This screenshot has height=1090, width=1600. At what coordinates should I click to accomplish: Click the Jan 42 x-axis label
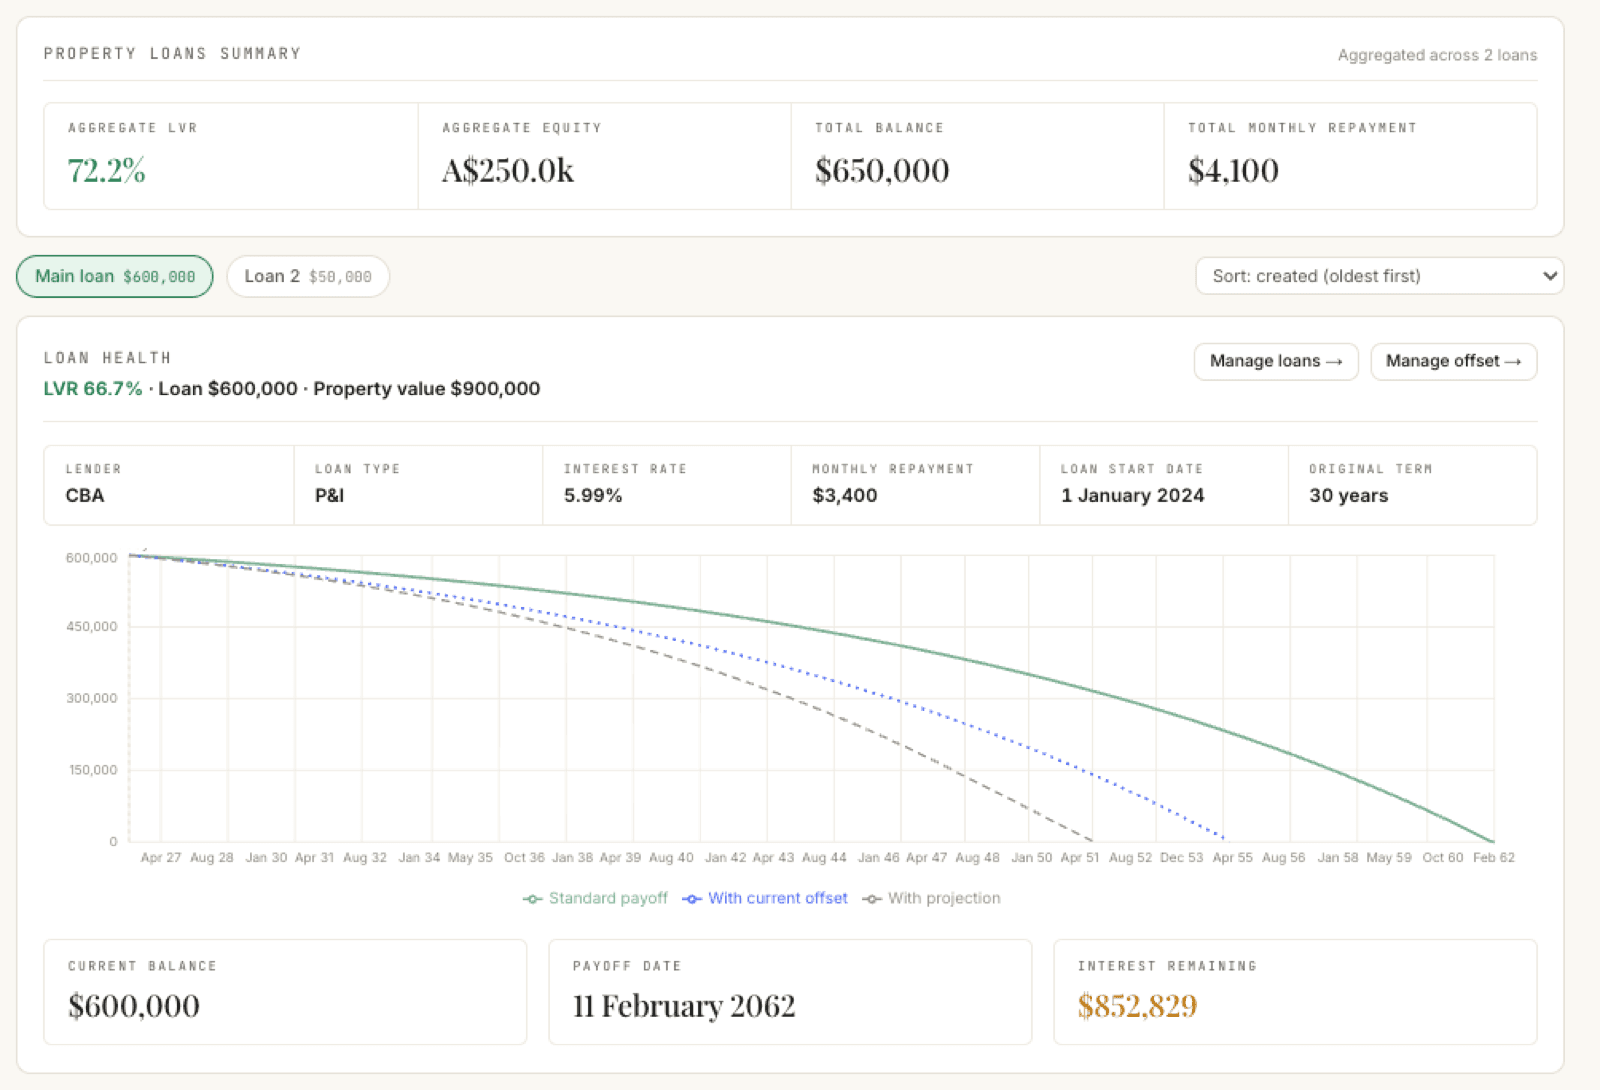click(x=725, y=857)
